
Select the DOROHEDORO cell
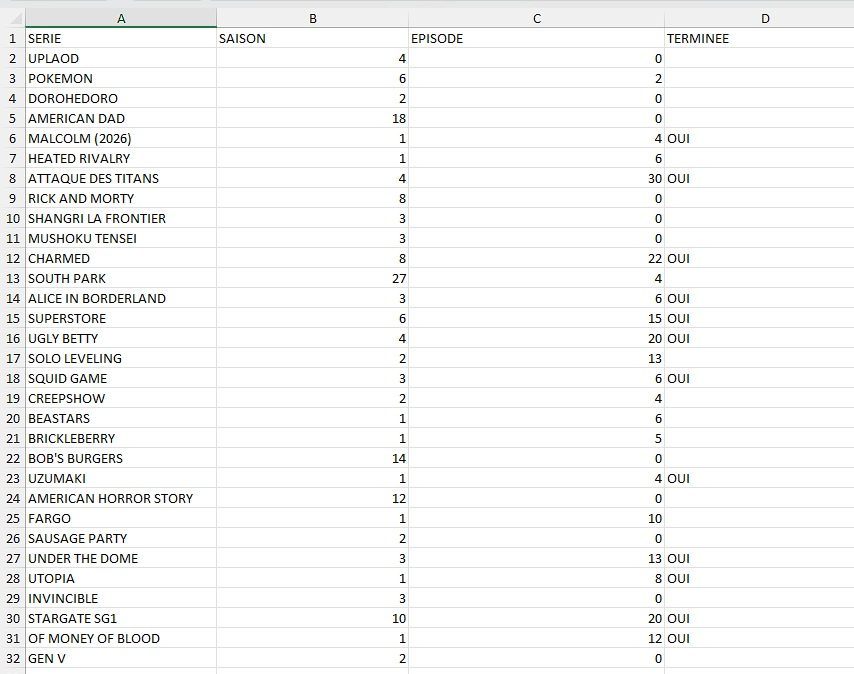point(121,99)
